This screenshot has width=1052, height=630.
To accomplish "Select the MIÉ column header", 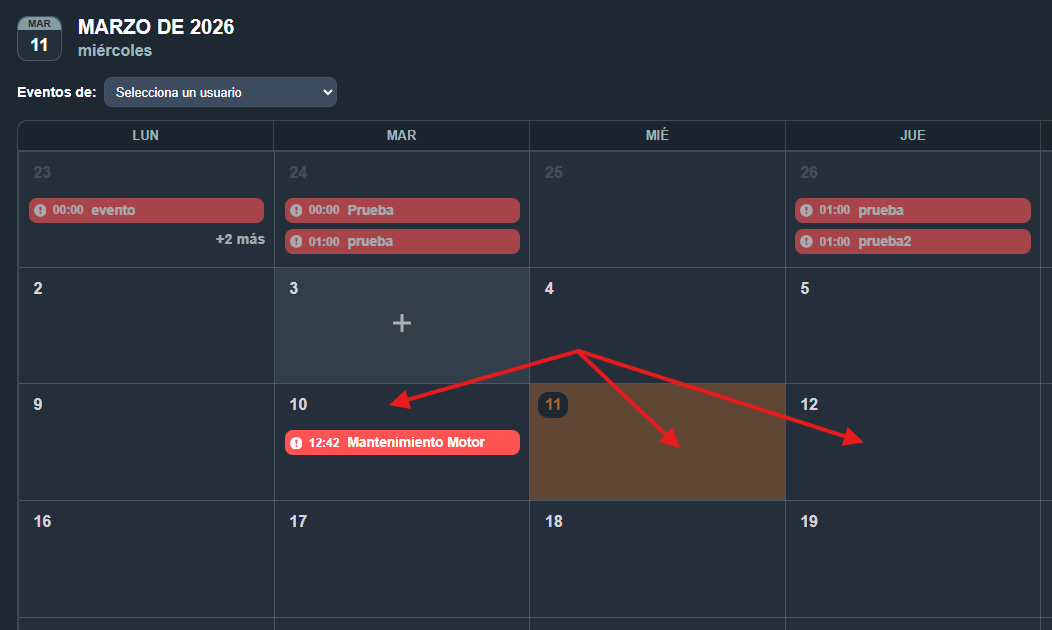I will click(x=657, y=135).
